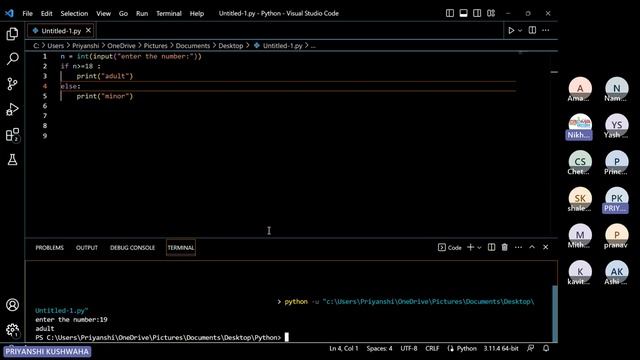
Task: Click Spaces: 4 indentation status item
Action: click(379, 349)
